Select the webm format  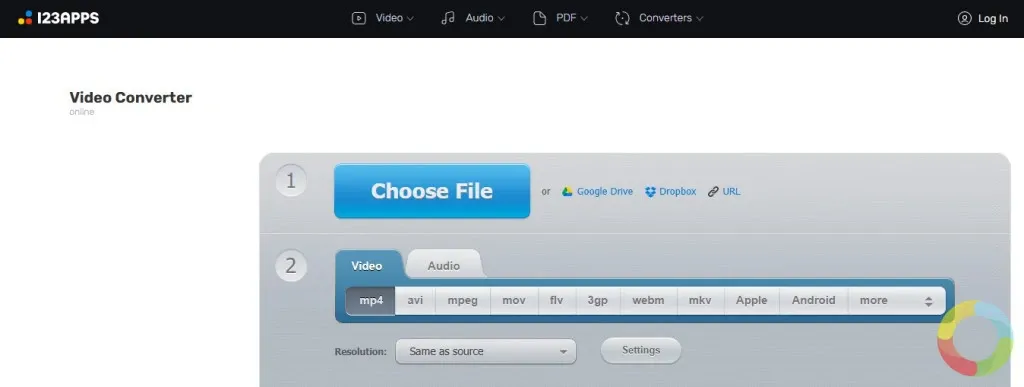648,300
